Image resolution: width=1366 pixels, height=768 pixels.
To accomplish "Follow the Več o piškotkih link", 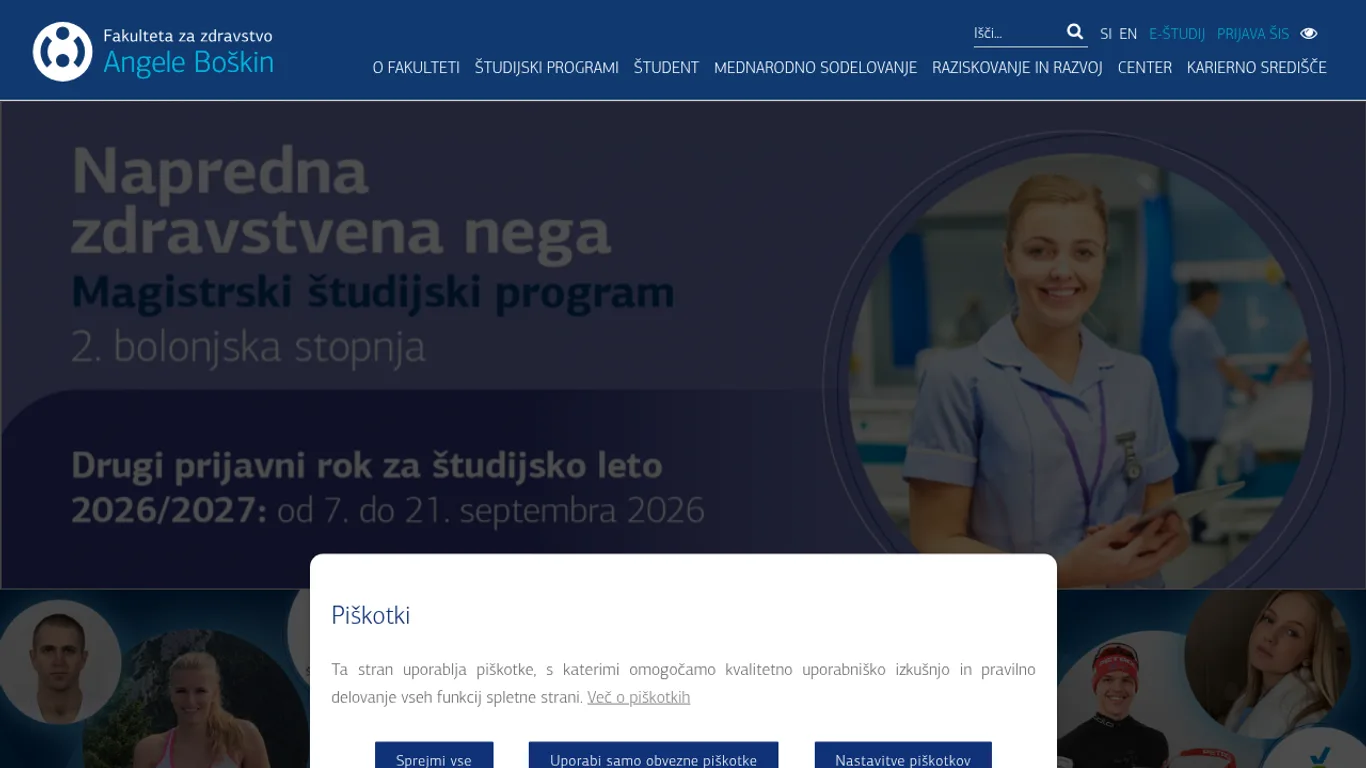I will click(638, 697).
